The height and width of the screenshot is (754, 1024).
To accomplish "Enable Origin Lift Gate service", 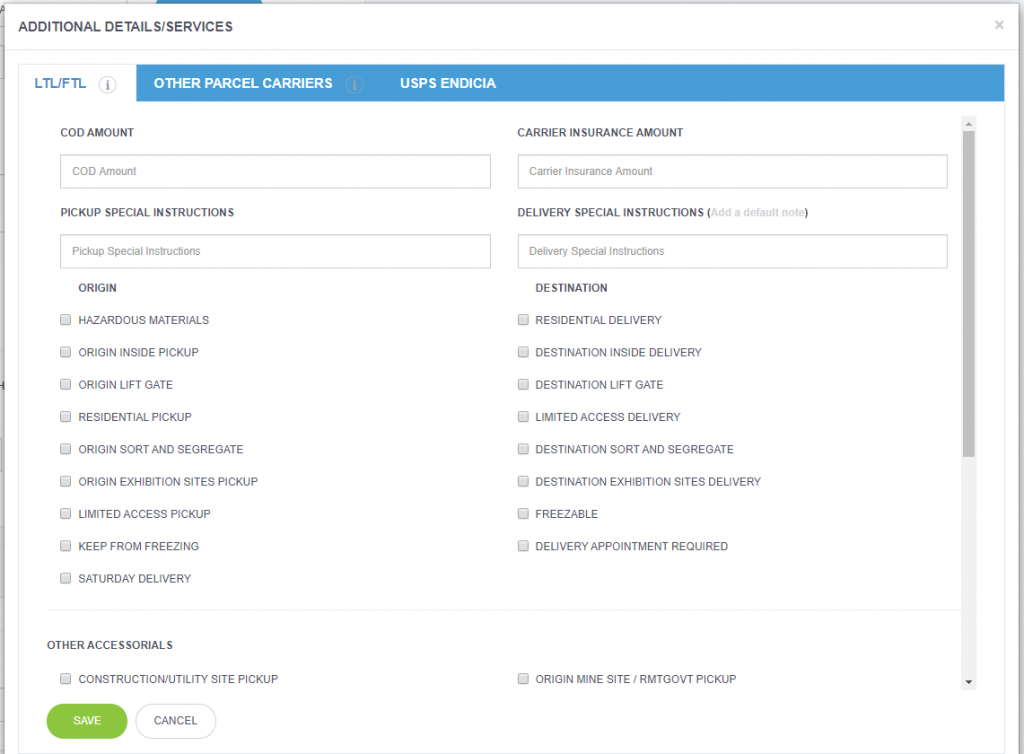I will [65, 384].
